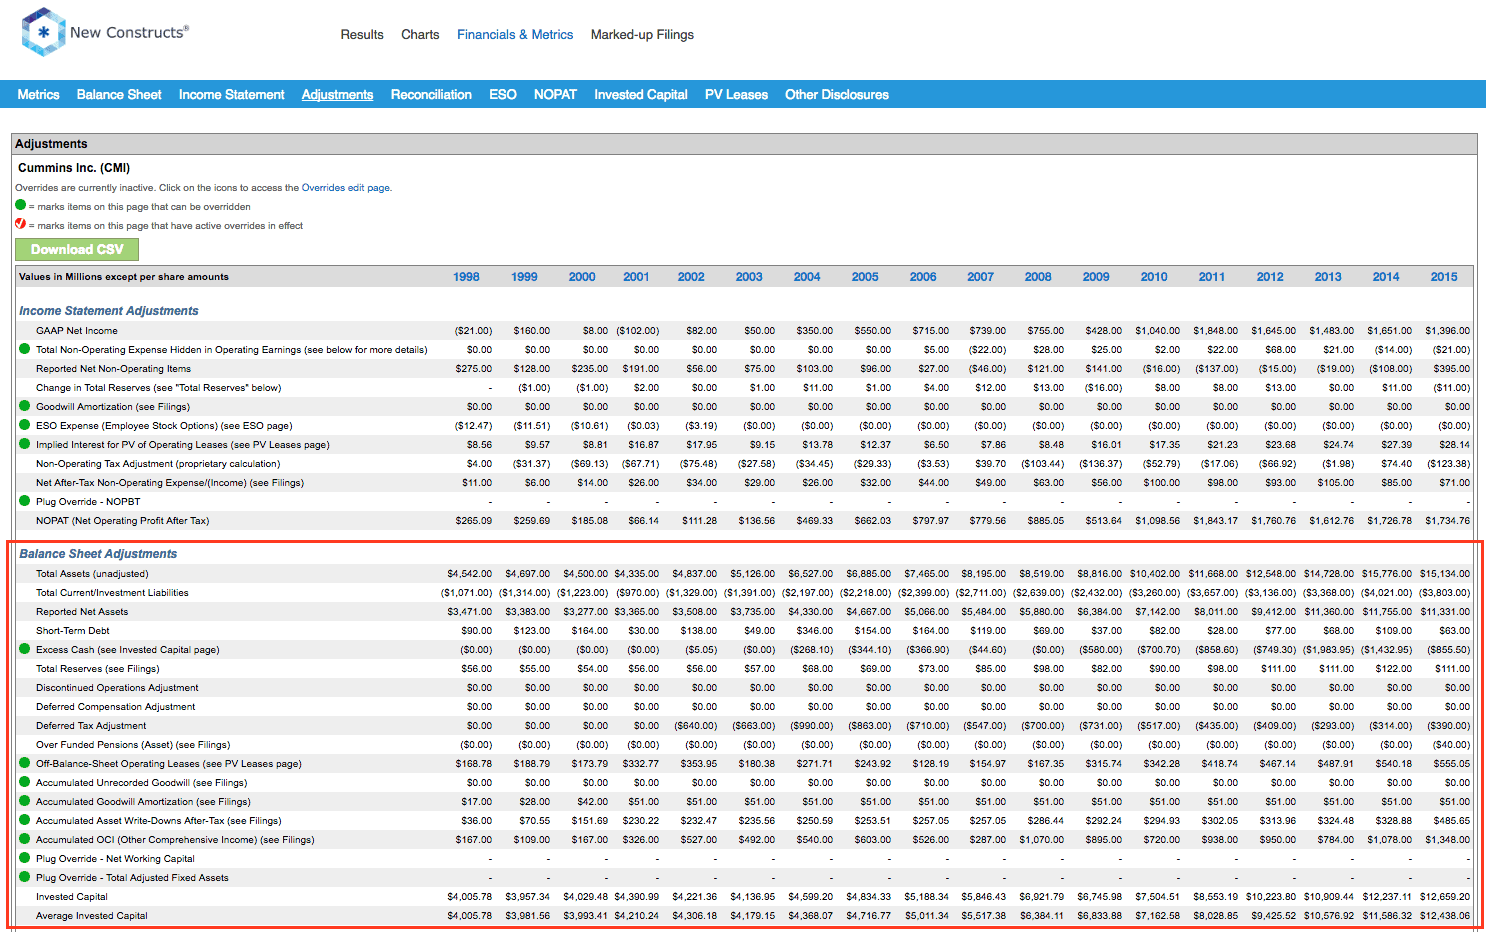The width and height of the screenshot is (1486, 932).
Task: Open the Charts top navigation item
Action: pyautogui.click(x=420, y=34)
